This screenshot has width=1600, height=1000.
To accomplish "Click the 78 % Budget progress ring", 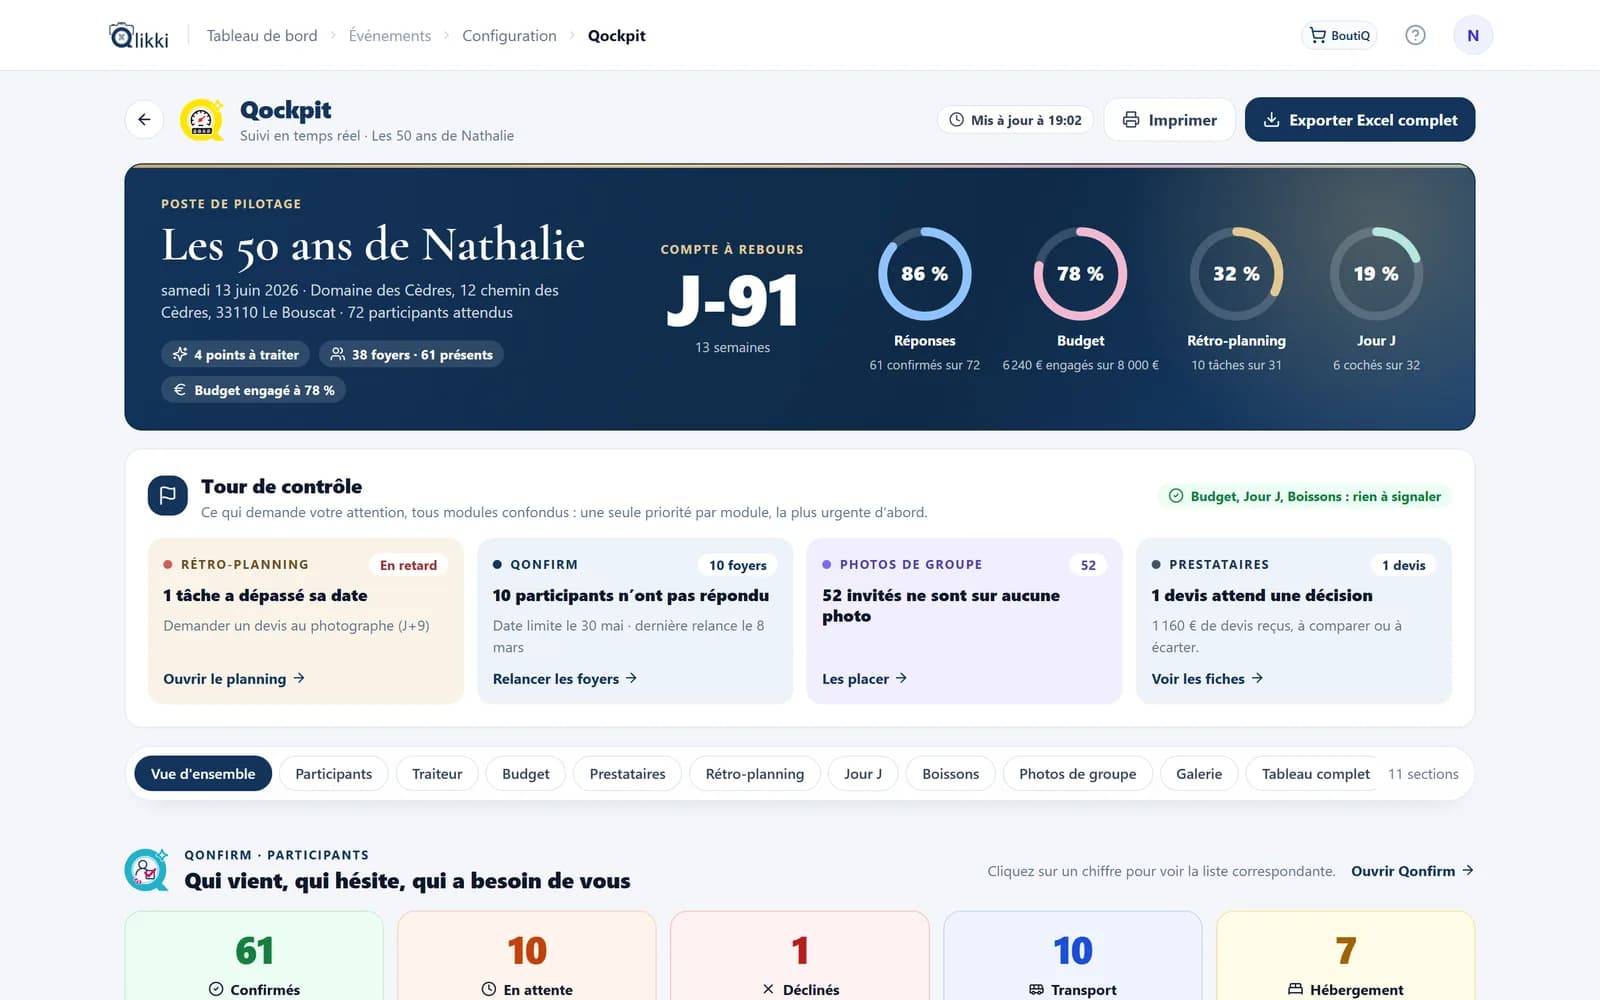I will click(1080, 274).
